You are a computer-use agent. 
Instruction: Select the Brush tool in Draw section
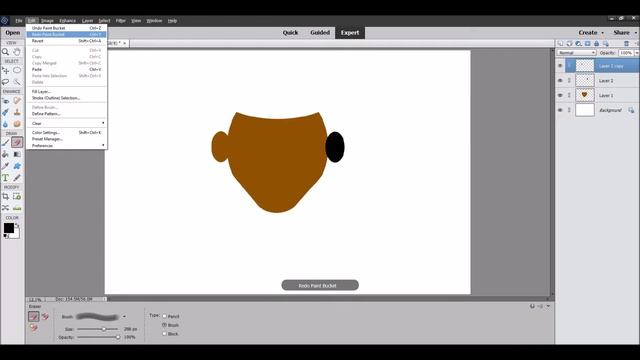point(5,142)
